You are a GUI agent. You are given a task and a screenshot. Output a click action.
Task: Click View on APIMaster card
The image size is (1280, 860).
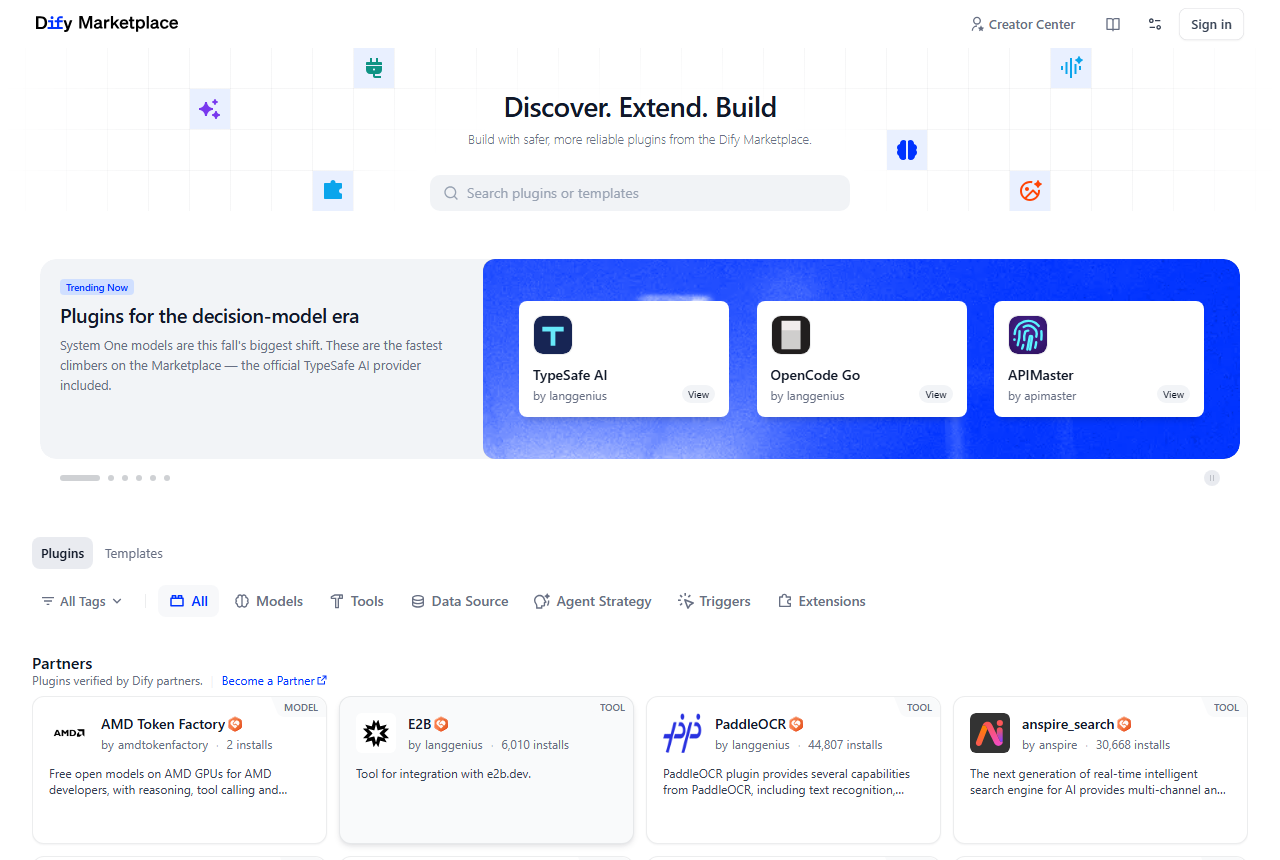1173,395
